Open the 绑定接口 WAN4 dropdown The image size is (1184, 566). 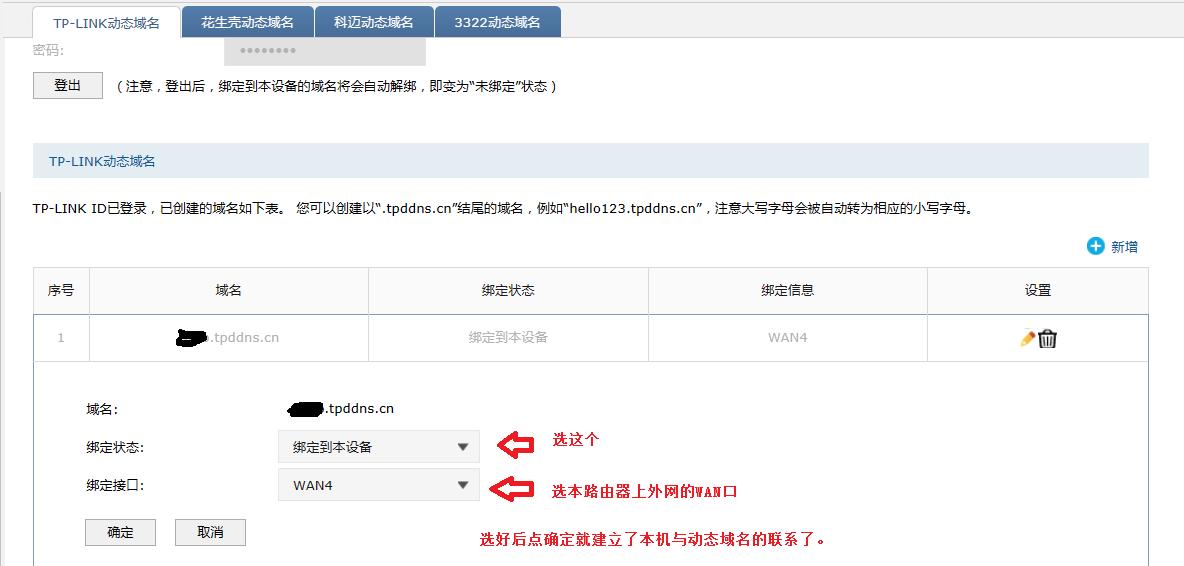pyautogui.click(x=378, y=485)
